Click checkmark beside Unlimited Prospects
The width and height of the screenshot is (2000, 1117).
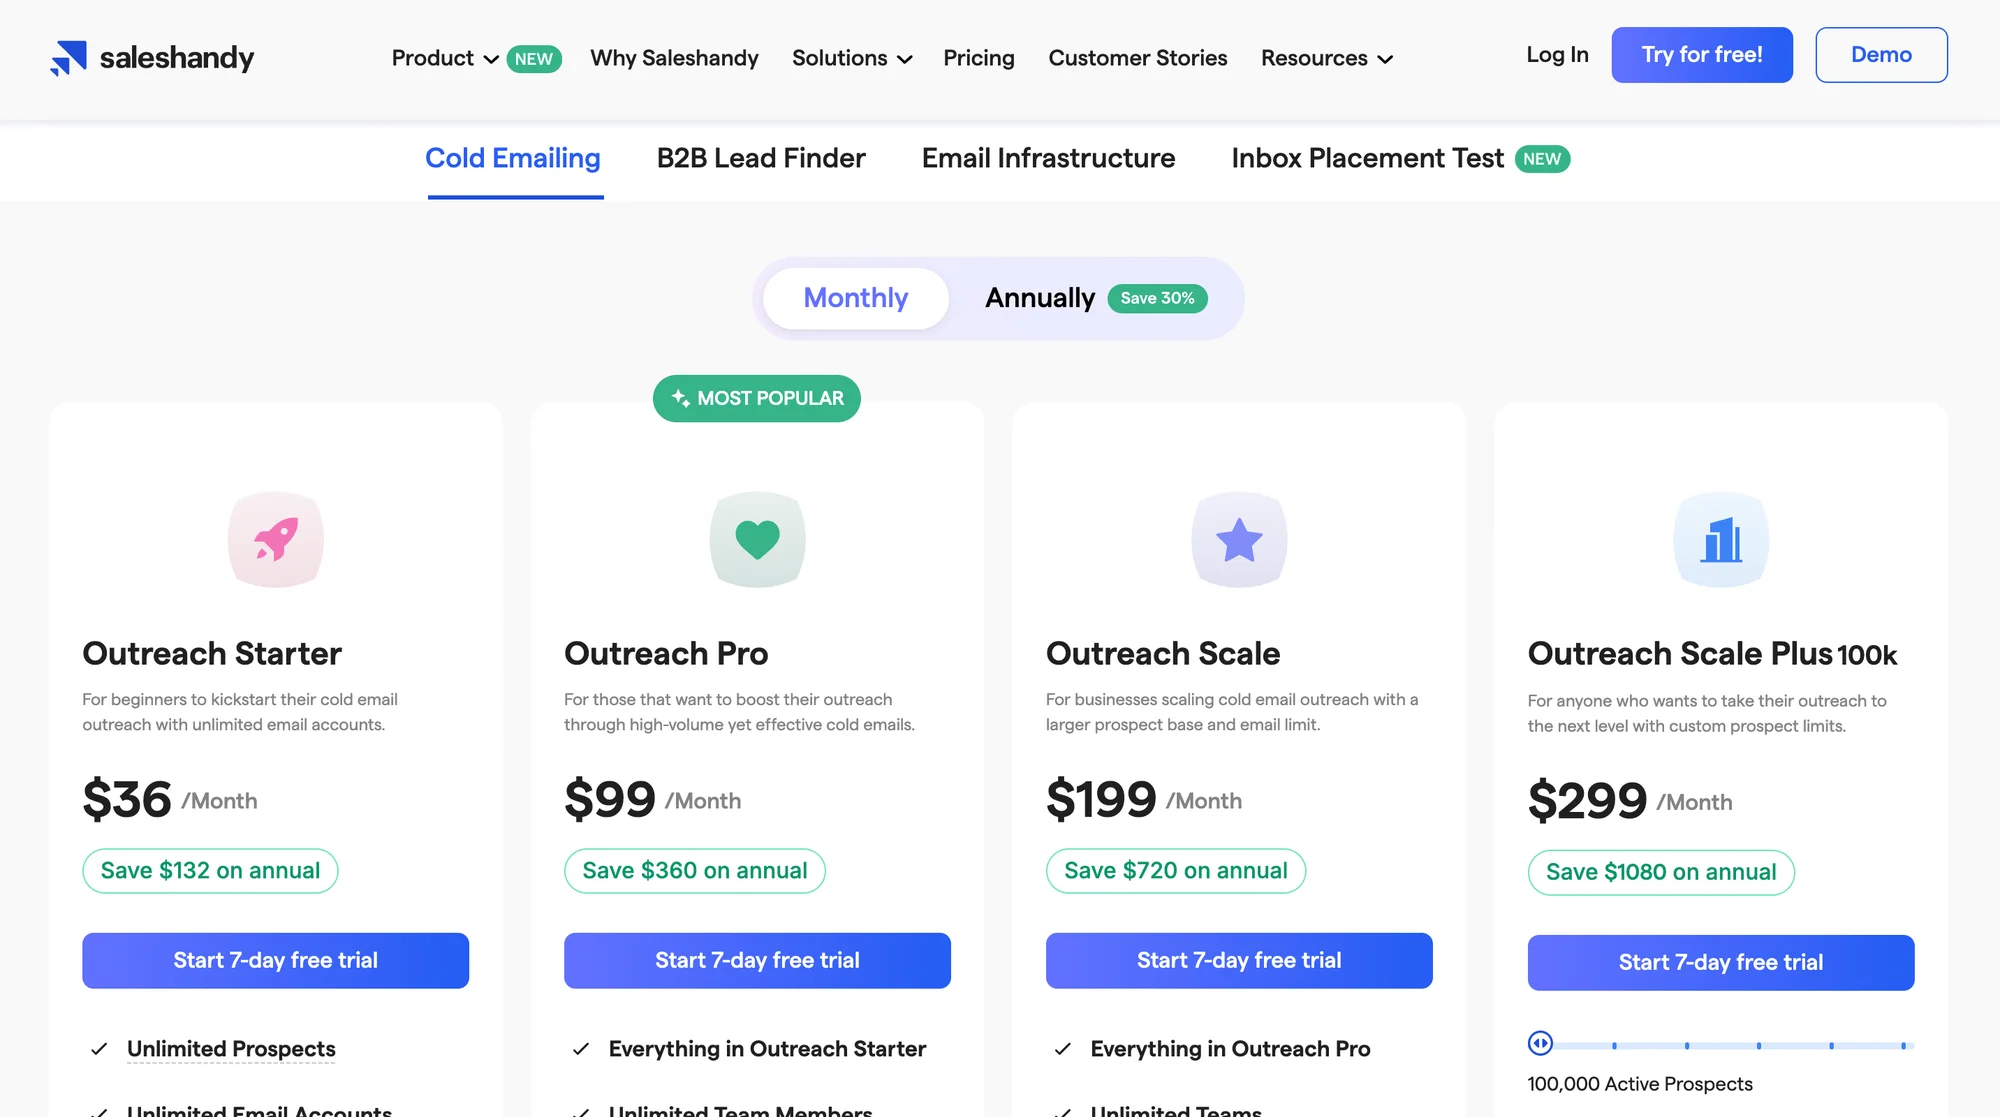[99, 1049]
